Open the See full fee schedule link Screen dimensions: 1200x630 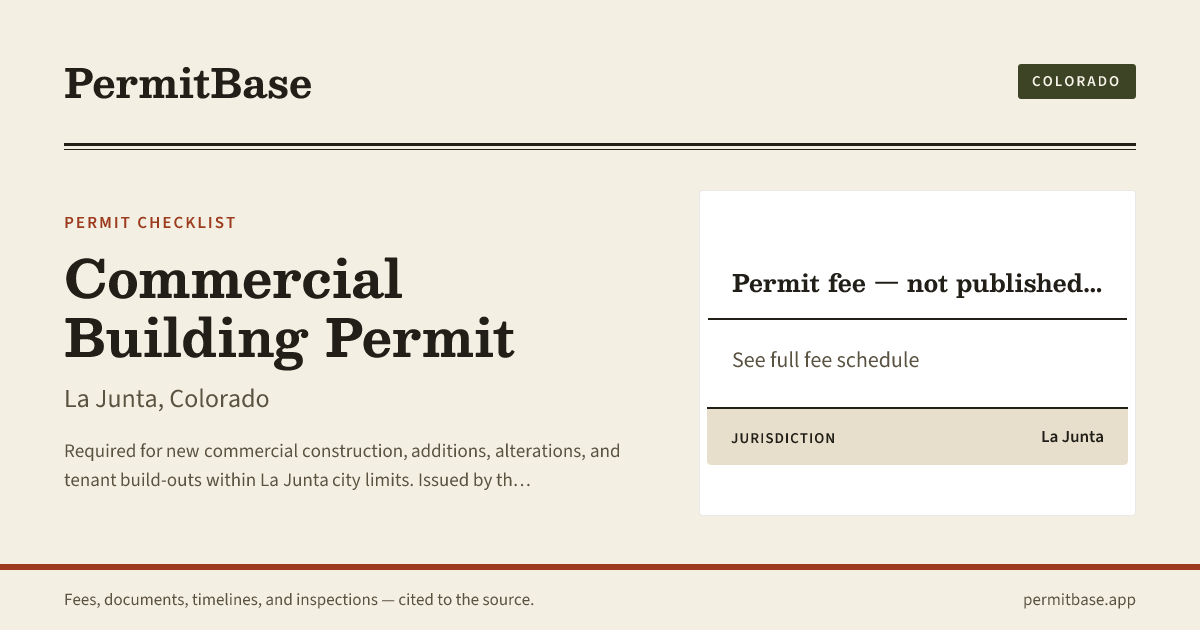(x=825, y=360)
